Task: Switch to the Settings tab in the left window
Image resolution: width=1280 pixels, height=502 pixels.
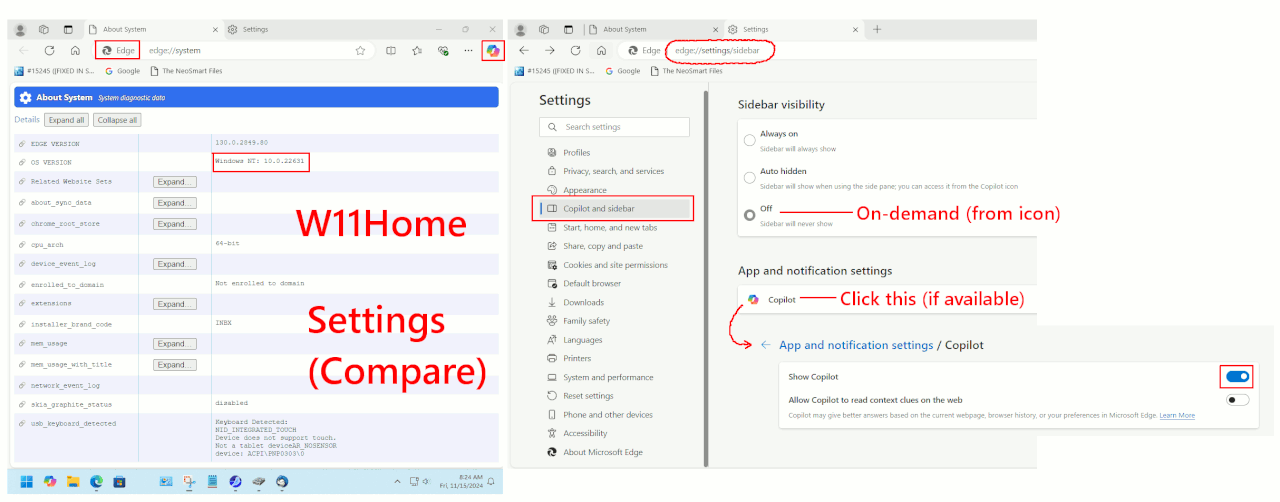Action: tap(290, 30)
